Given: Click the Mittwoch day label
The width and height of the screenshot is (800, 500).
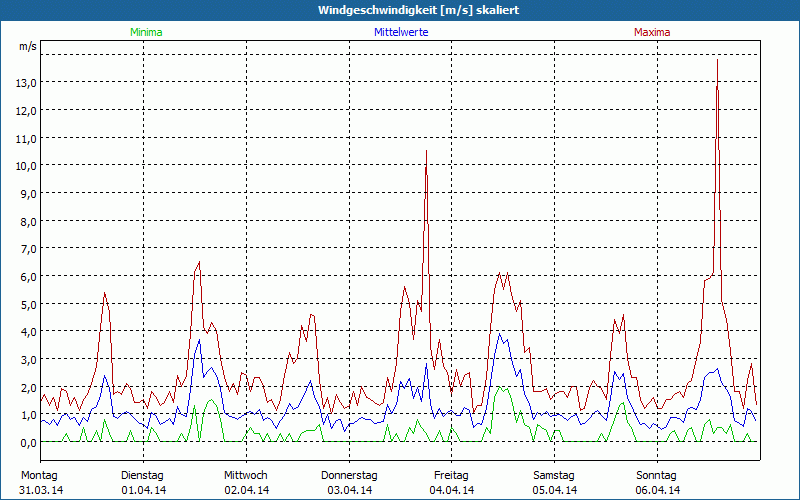Looking at the screenshot, I should click(245, 475).
